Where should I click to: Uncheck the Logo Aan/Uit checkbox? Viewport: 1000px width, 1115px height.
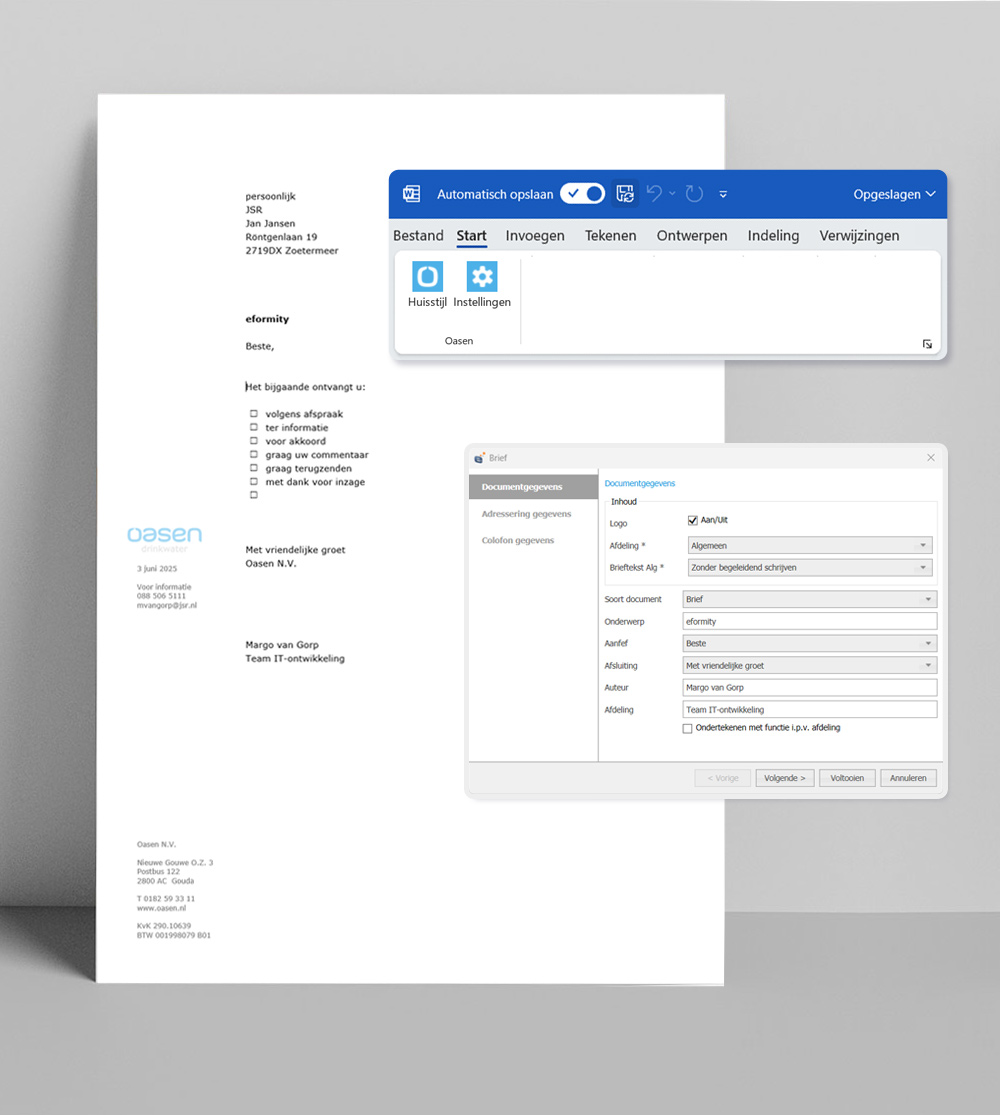click(693, 520)
